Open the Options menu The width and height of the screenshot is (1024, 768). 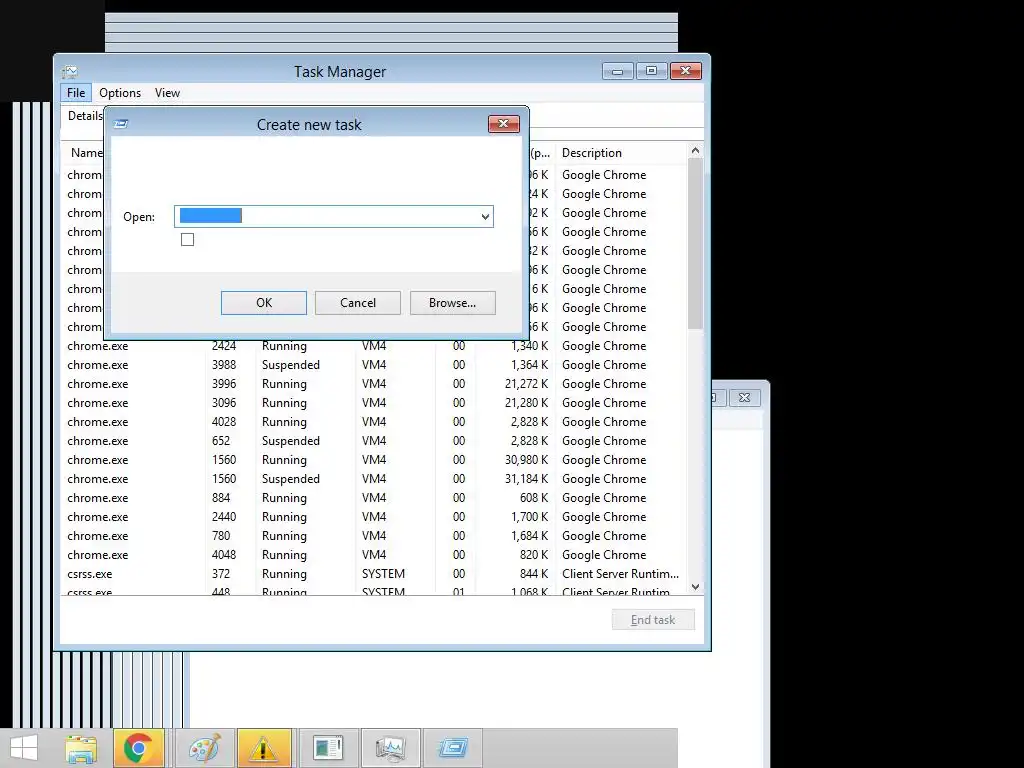(120, 93)
